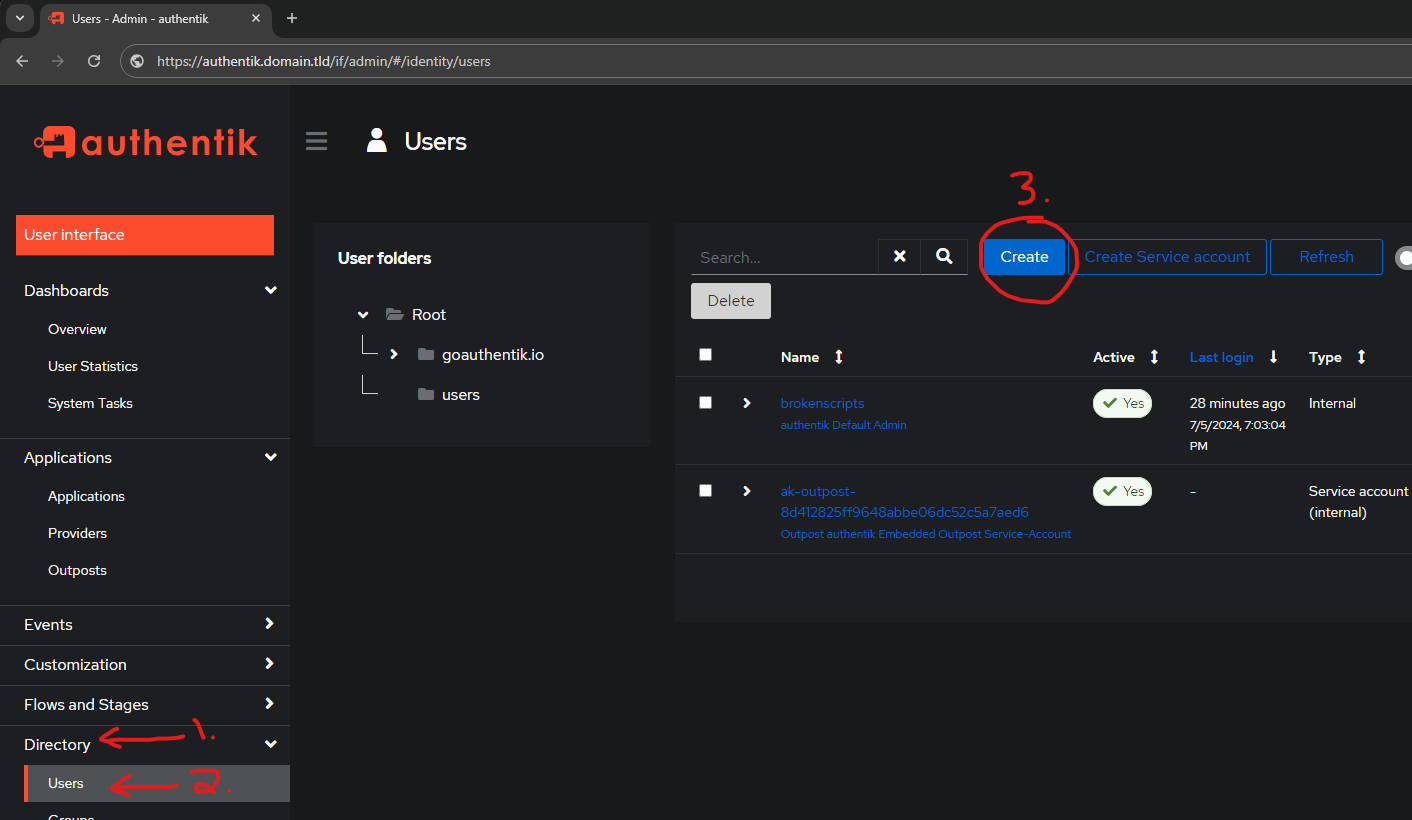Open browser tab search dropdown arrow

point(19,18)
